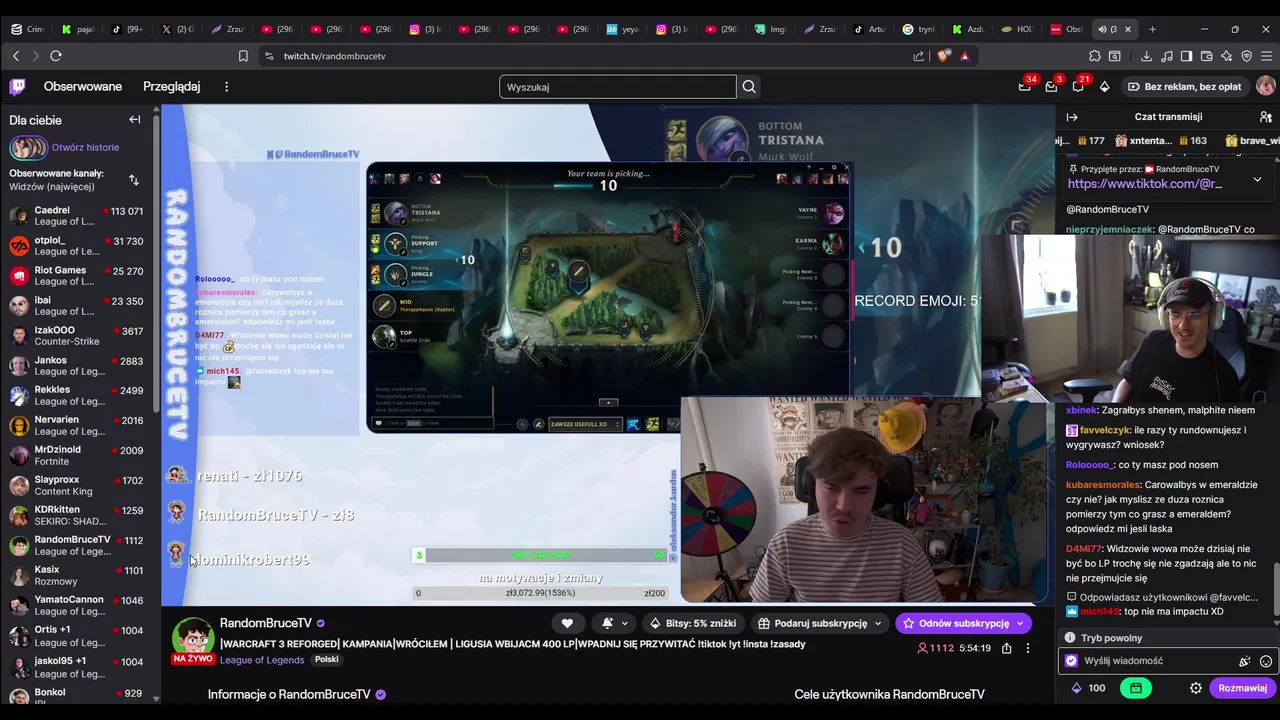Open the more options menu next to Przeglądaj
This screenshot has height=720, width=1280.
(x=226, y=87)
